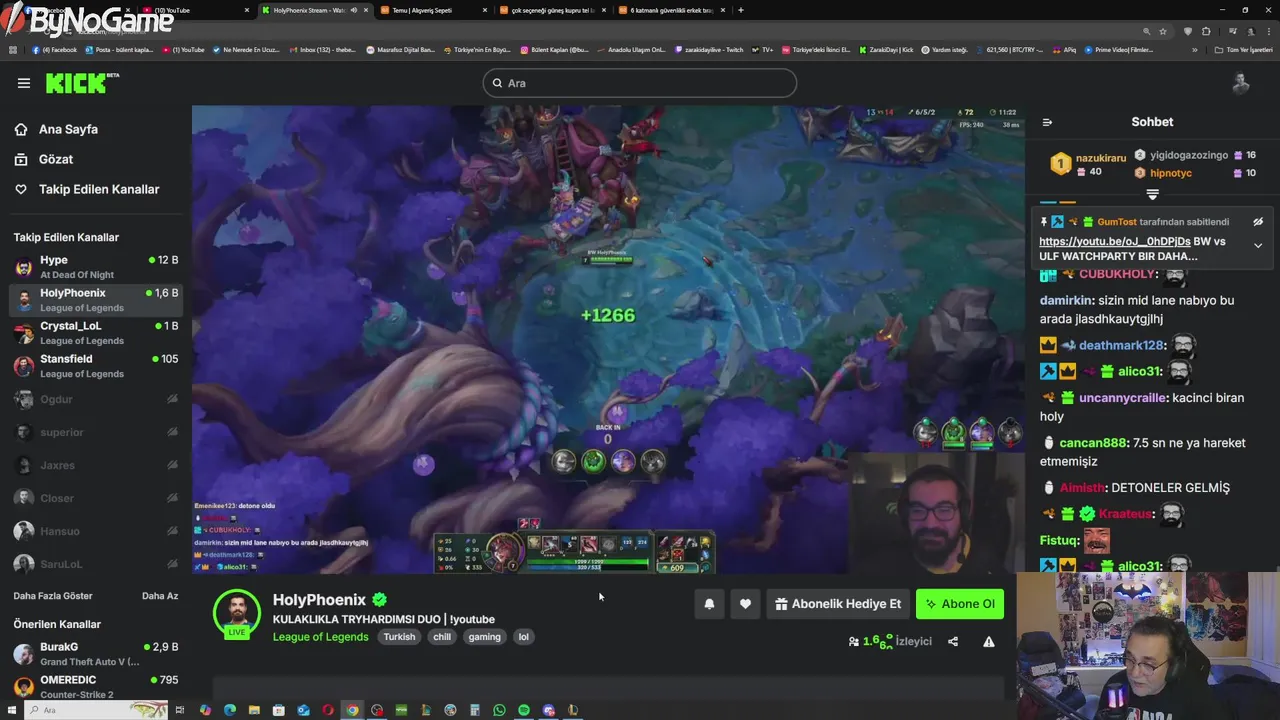This screenshot has width=1280, height=720.
Task: Open File Explorer from the taskbar
Action: pyautogui.click(x=254, y=710)
